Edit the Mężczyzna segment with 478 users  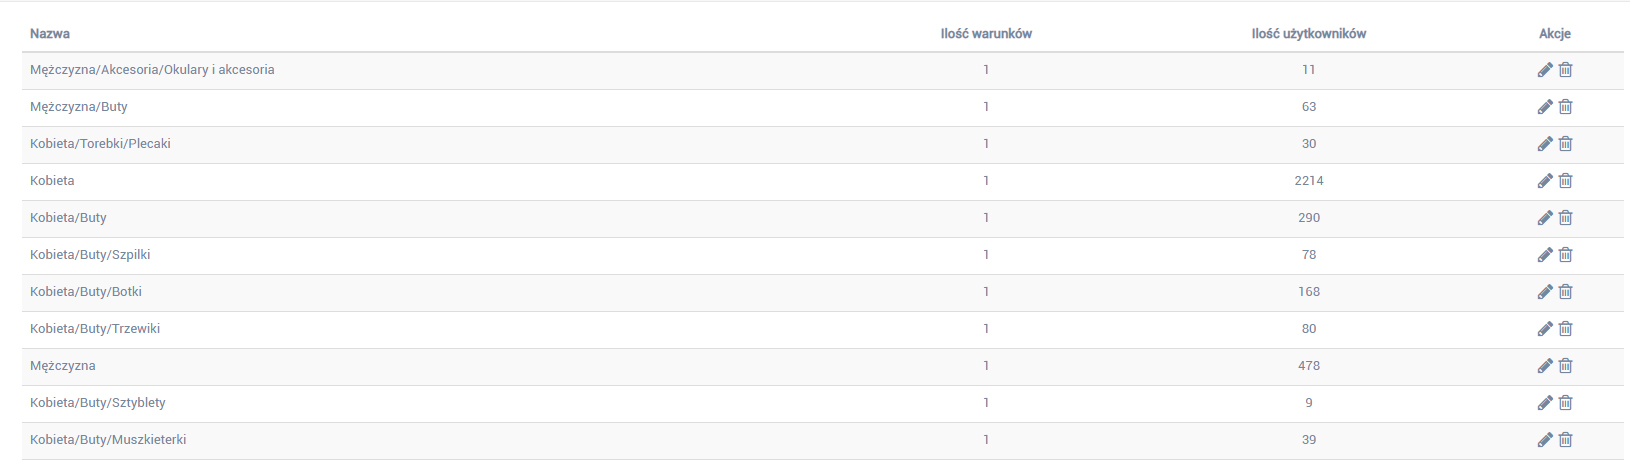pyautogui.click(x=1545, y=366)
